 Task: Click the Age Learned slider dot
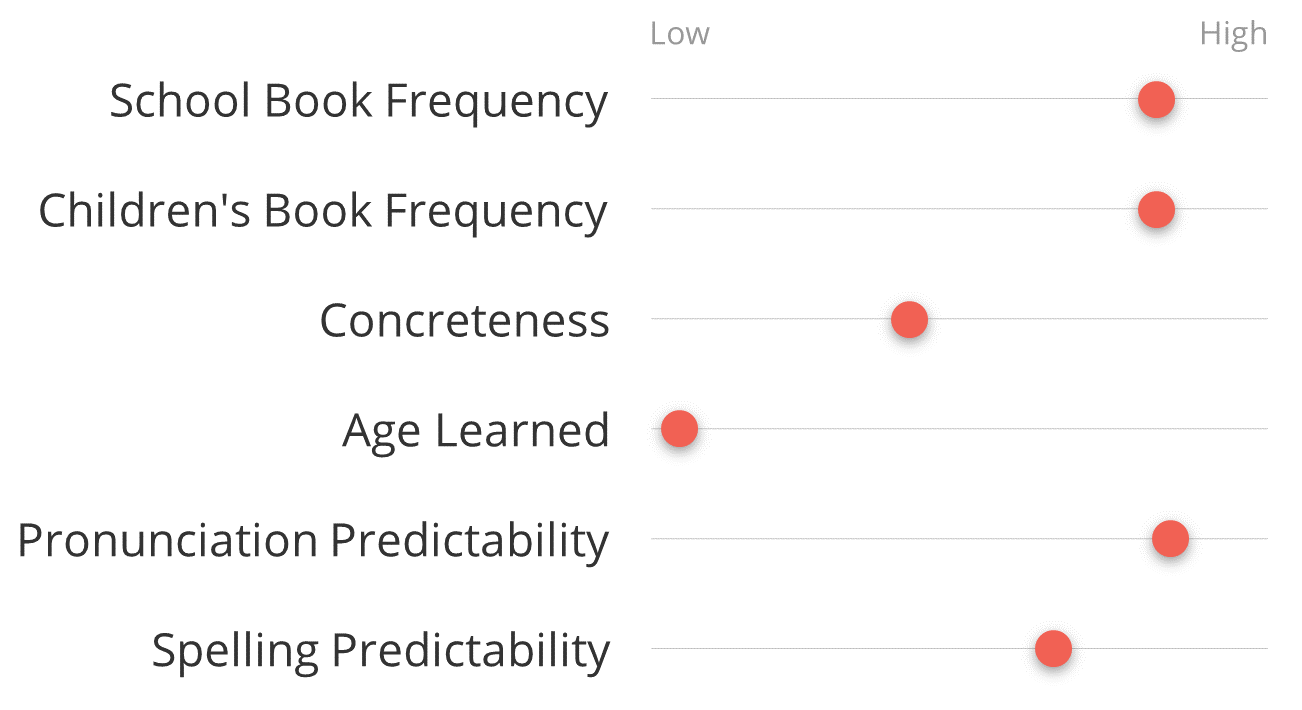coord(679,429)
